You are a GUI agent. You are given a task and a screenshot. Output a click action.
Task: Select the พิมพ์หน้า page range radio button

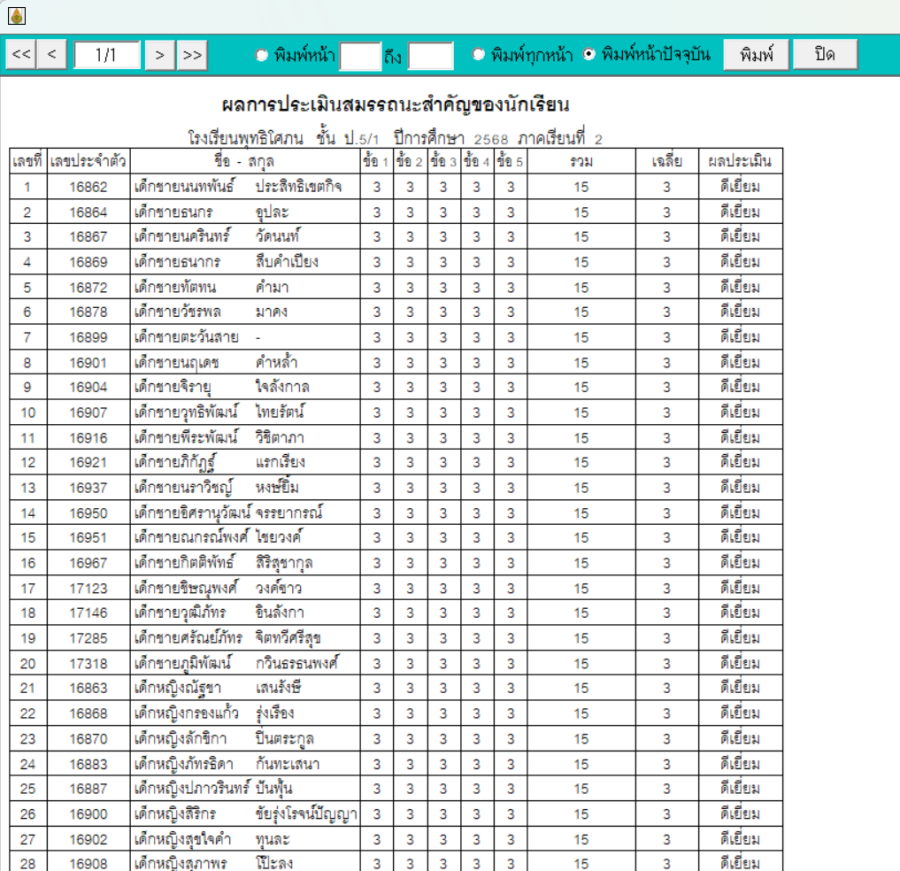tap(263, 55)
